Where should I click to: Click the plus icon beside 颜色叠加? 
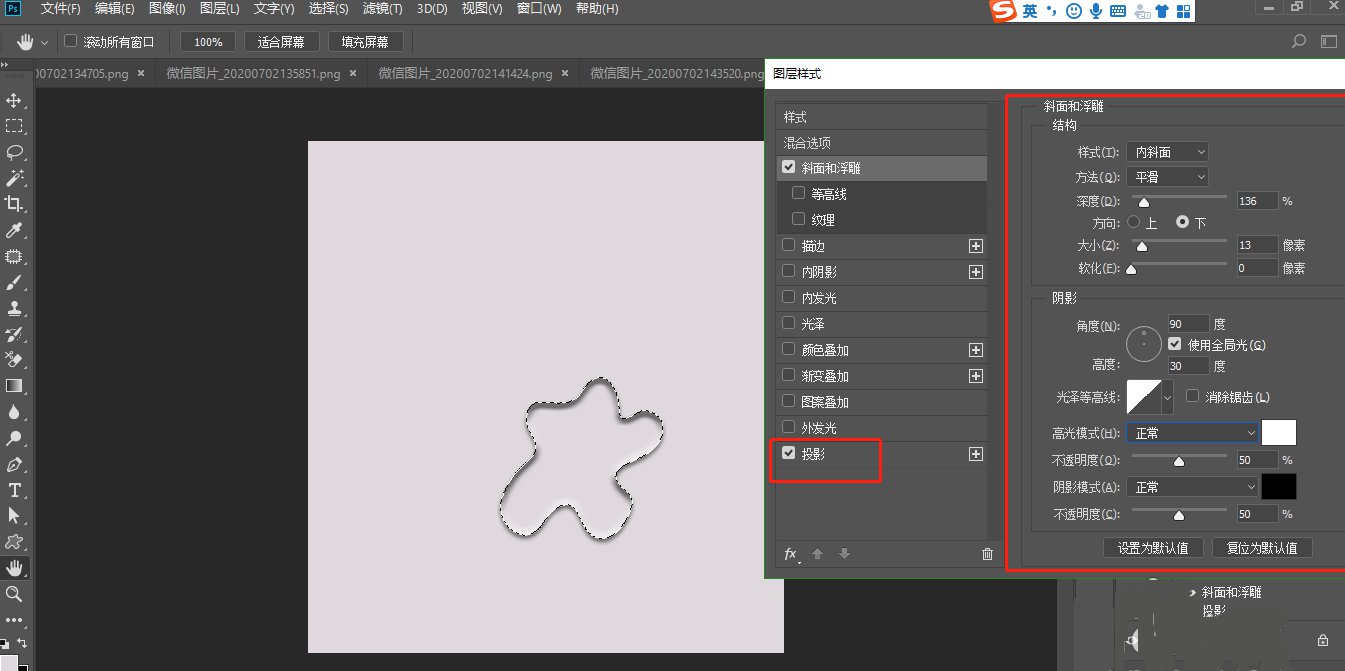[976, 350]
